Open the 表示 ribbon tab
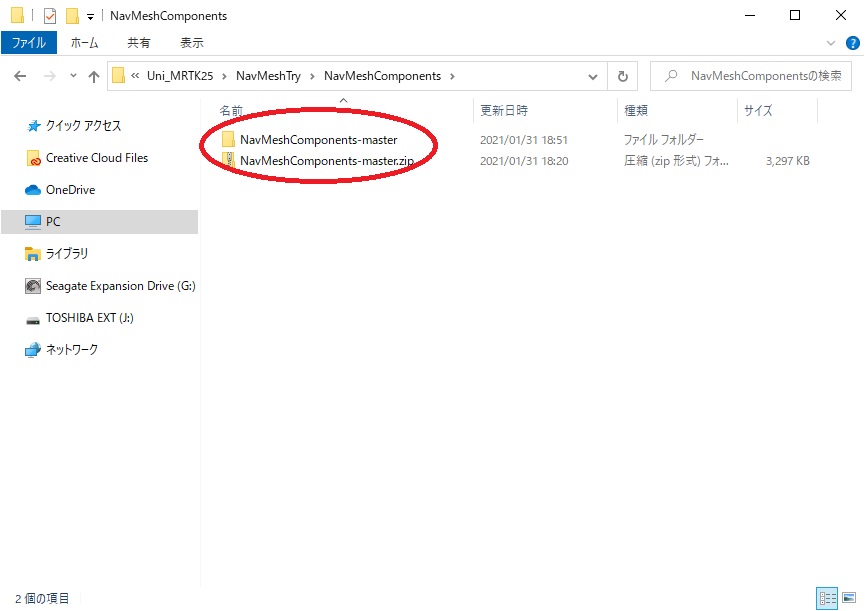 tap(191, 42)
